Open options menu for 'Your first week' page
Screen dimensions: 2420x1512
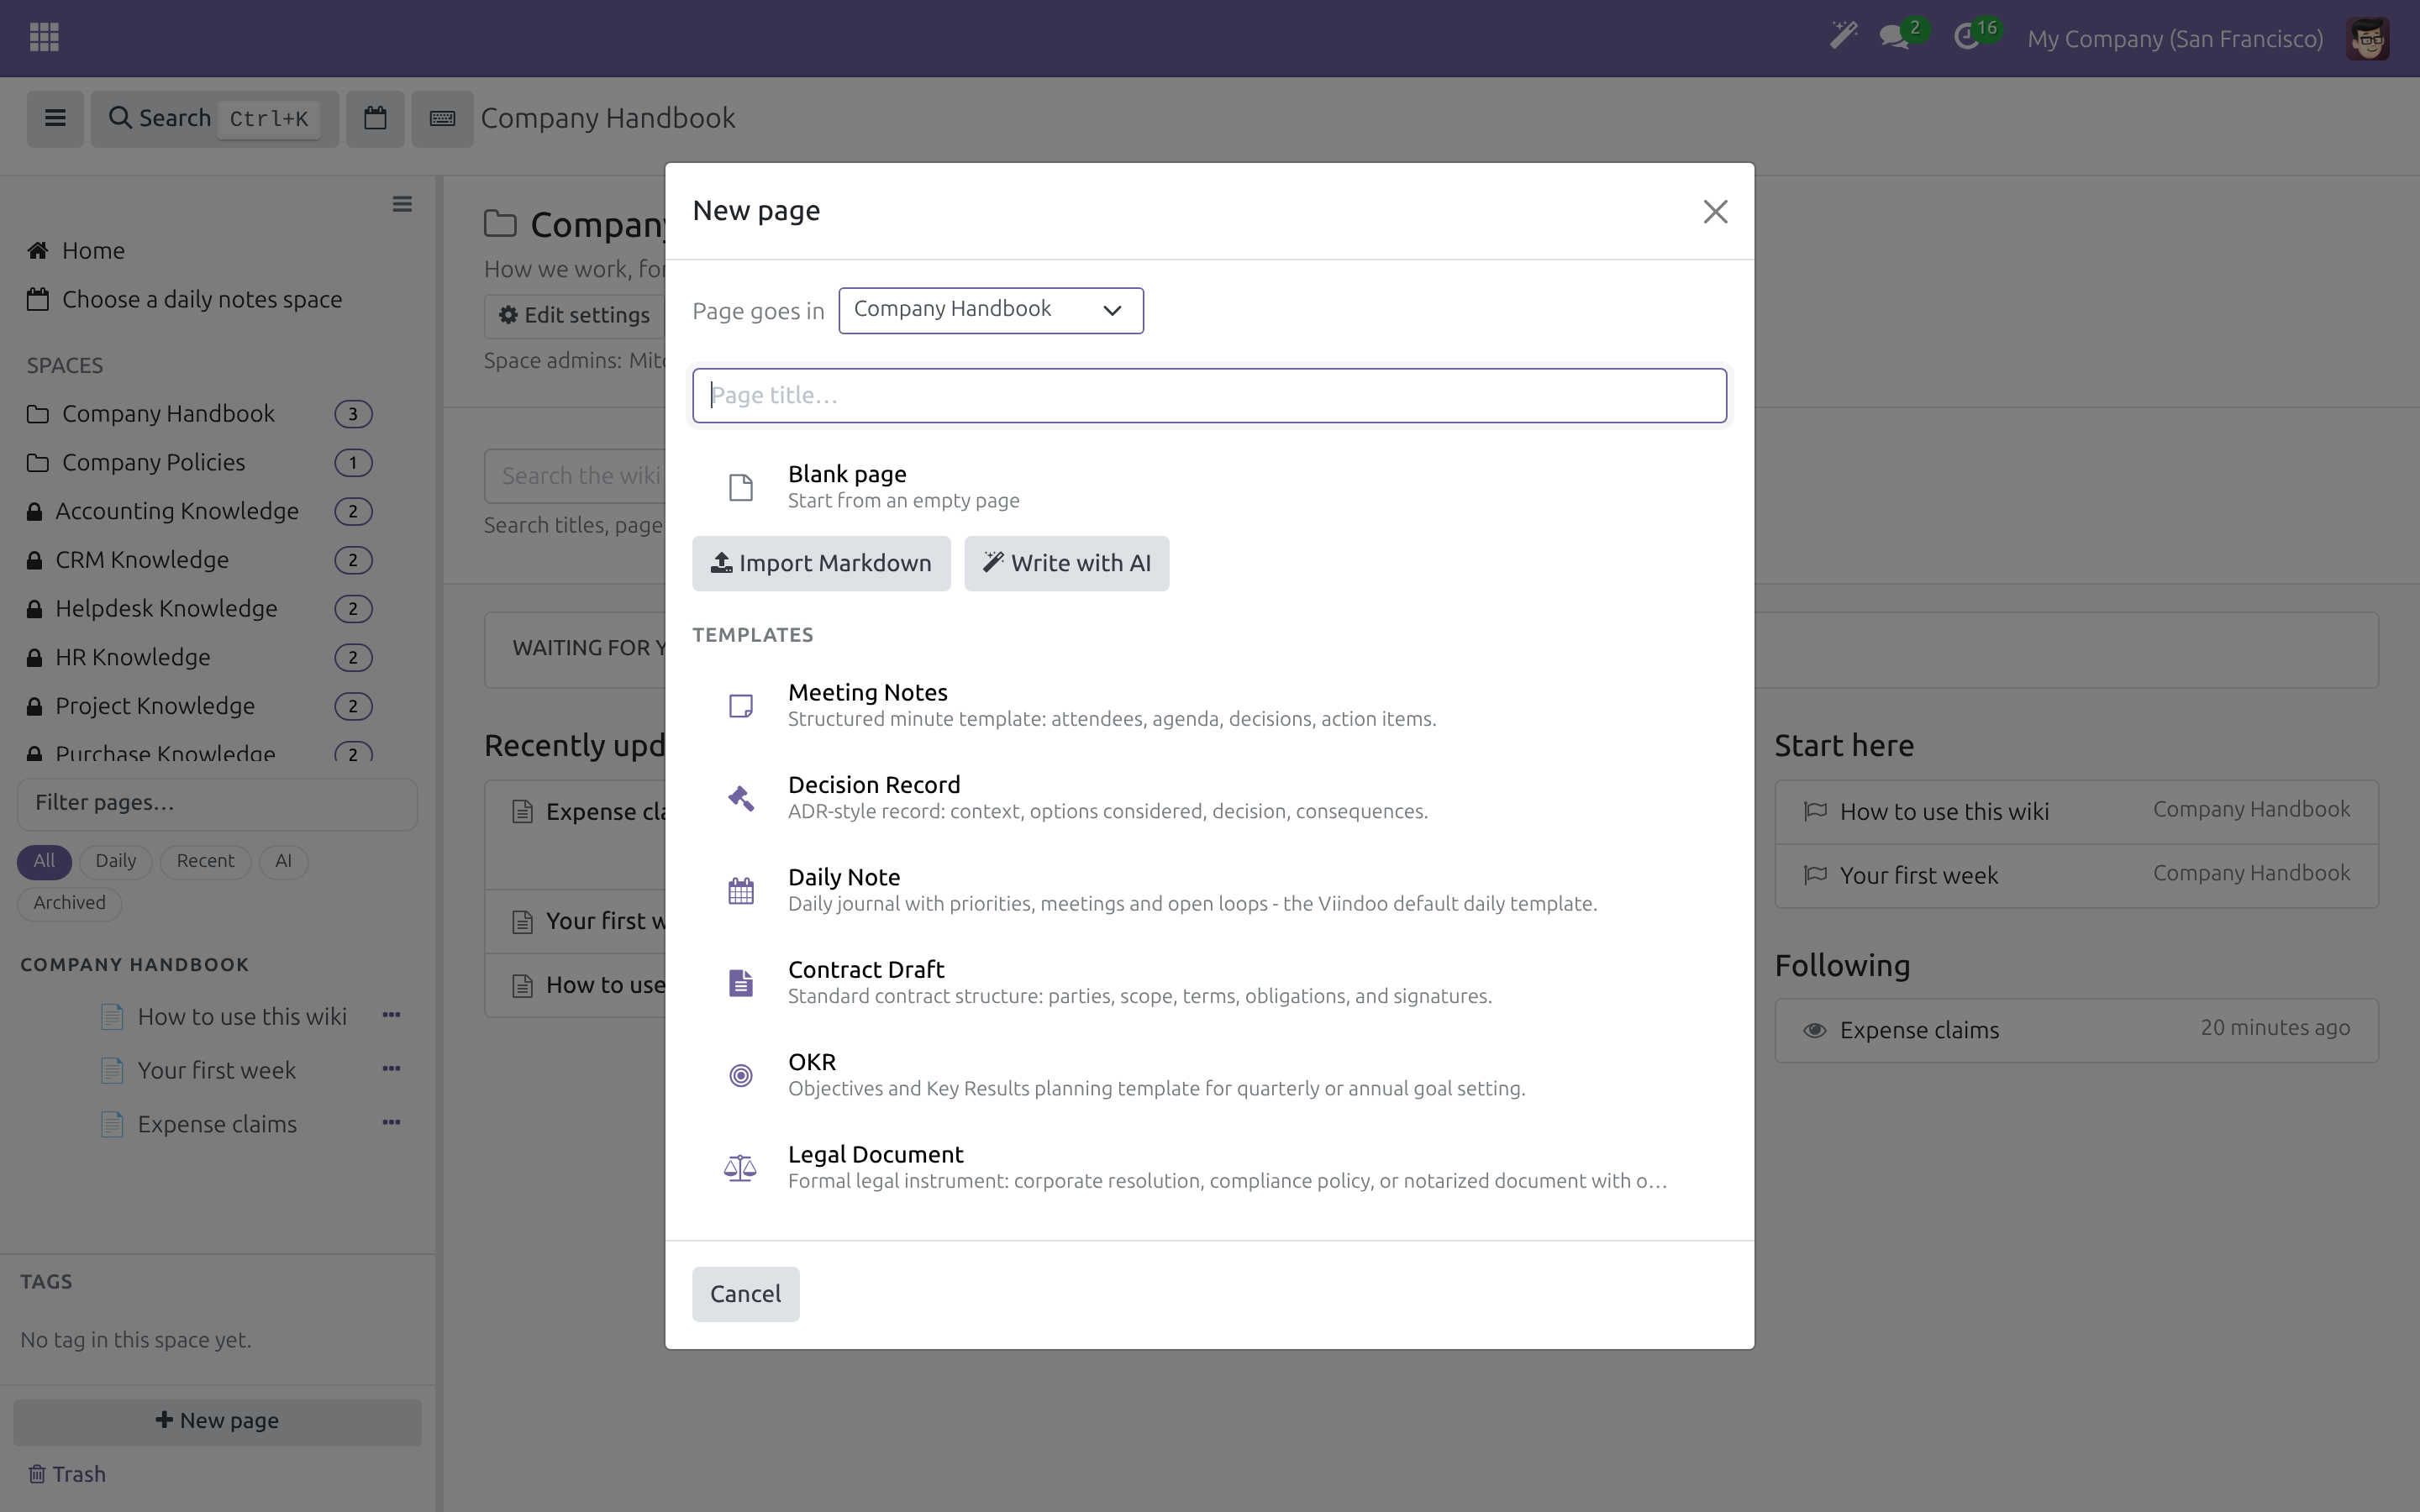tap(391, 1069)
